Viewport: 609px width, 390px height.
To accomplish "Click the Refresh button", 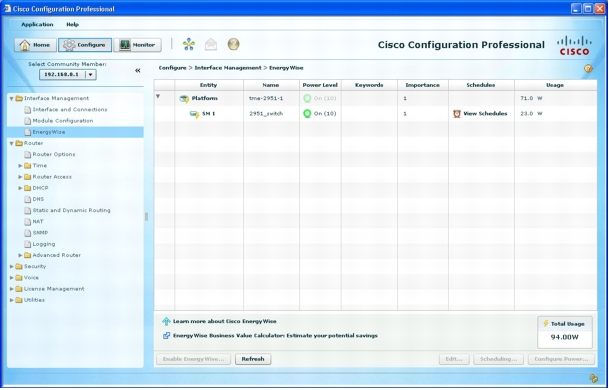I will 253,359.
